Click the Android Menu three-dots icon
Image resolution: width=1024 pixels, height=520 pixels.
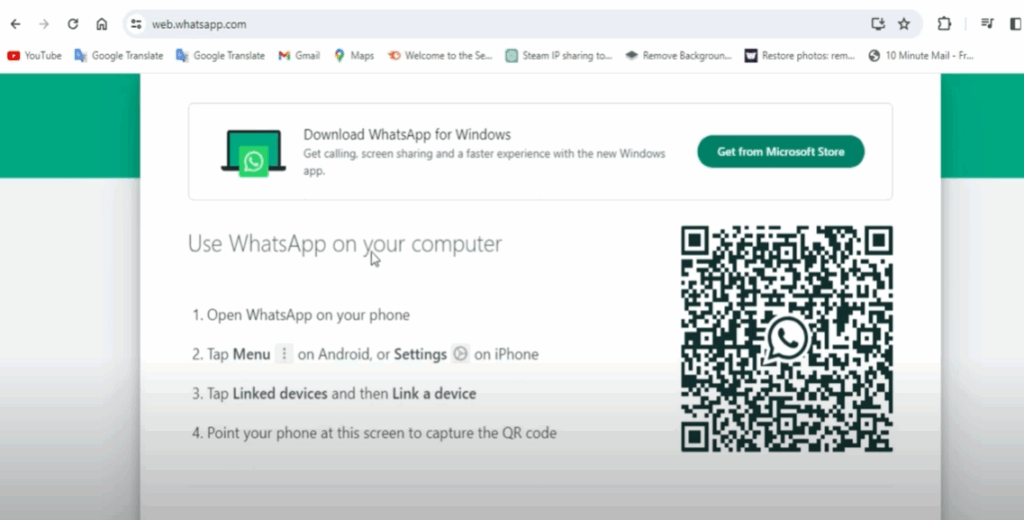point(283,354)
